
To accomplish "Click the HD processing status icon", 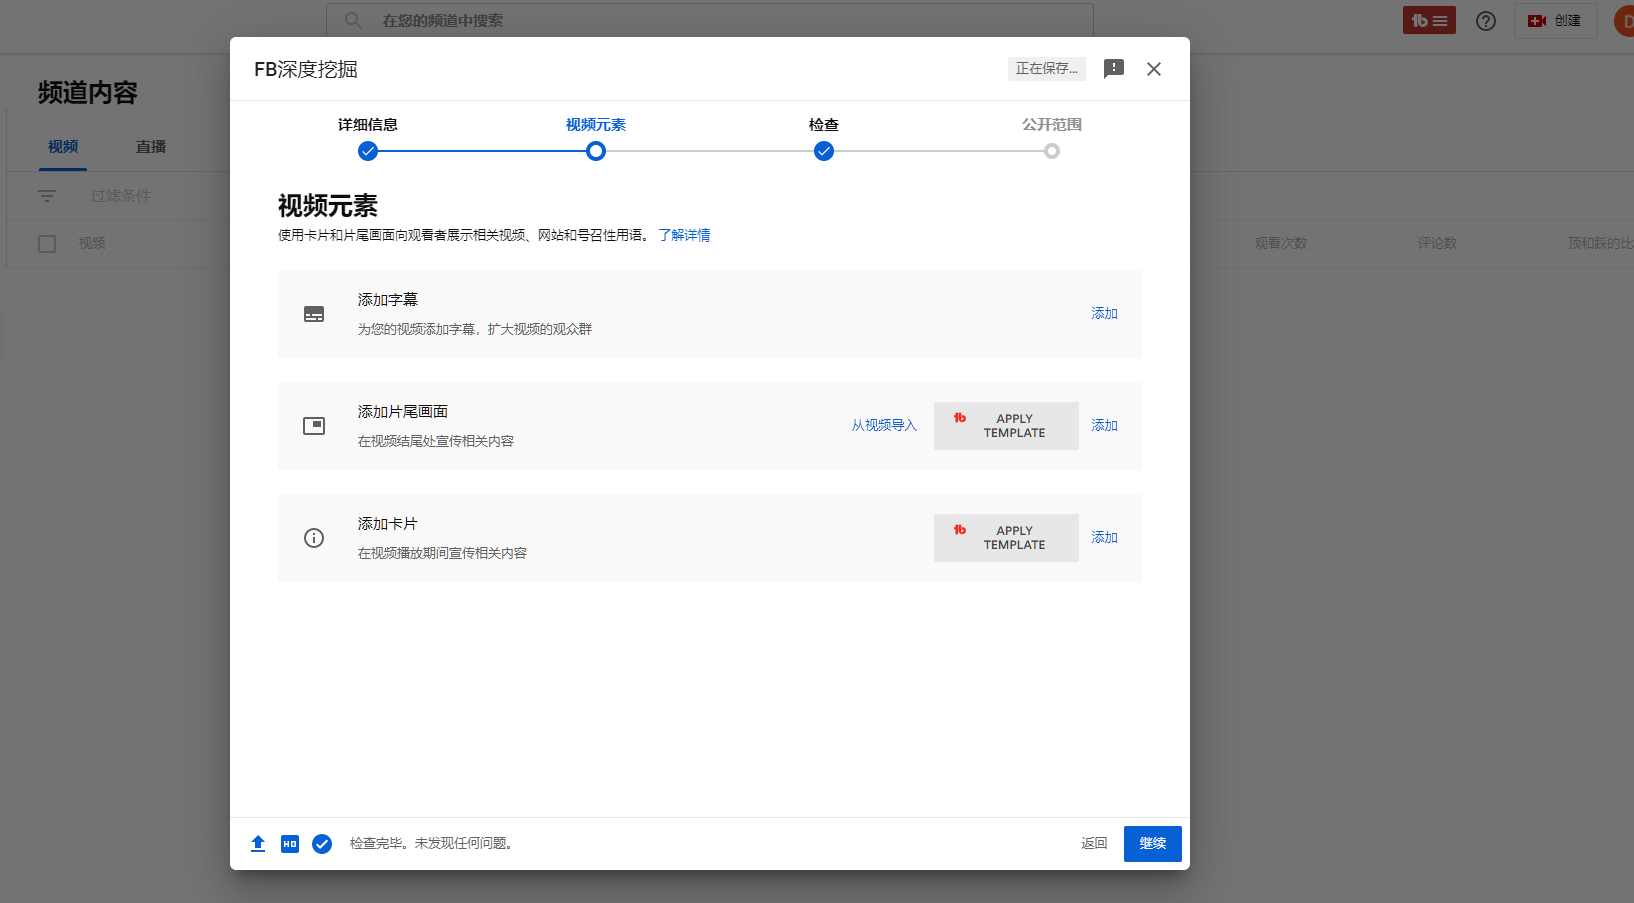I will [290, 844].
